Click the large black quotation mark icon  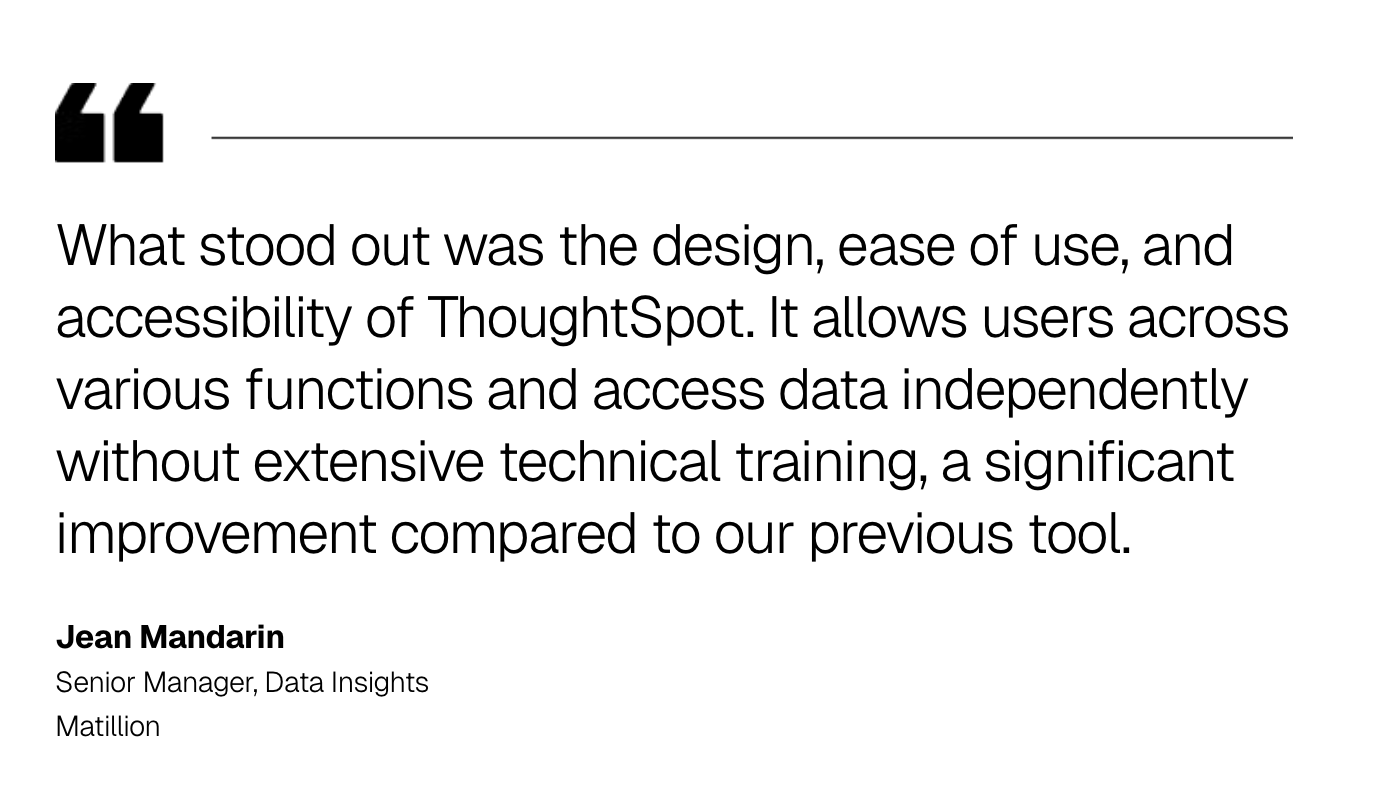(109, 122)
